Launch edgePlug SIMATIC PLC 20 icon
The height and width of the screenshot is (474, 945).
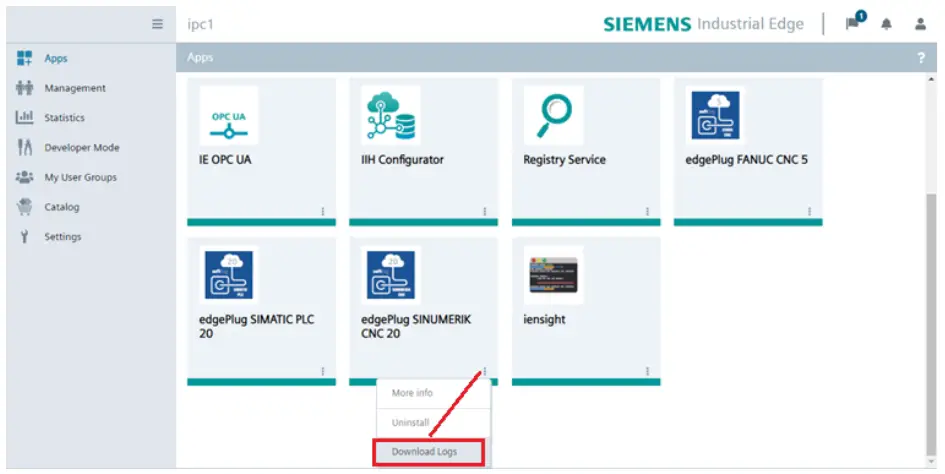(x=228, y=275)
